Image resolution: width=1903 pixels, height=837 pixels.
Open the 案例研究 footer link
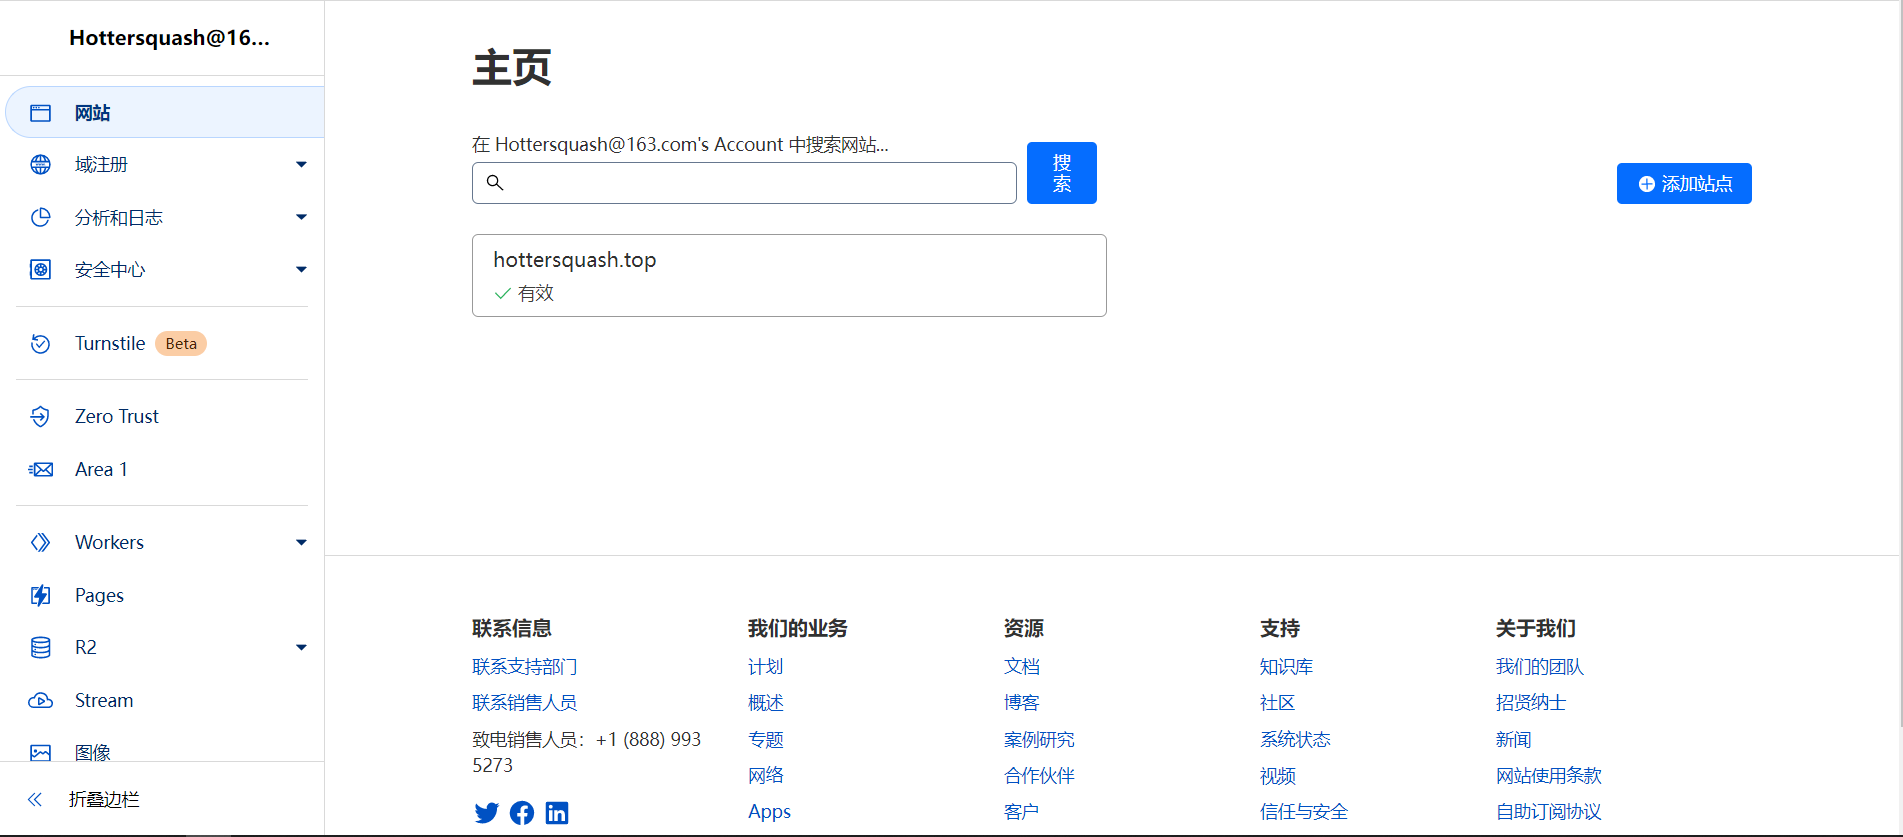(1039, 740)
